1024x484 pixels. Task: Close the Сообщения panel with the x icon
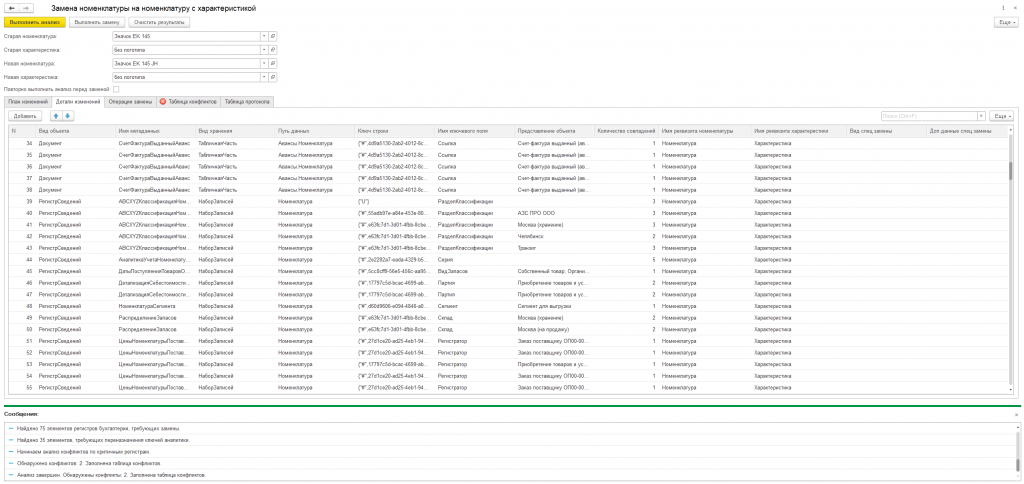pyautogui.click(x=1016, y=415)
